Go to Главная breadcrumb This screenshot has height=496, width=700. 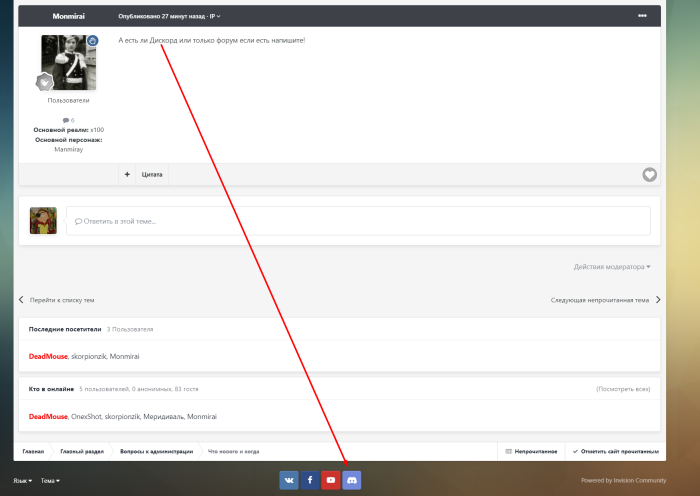click(x=33, y=451)
